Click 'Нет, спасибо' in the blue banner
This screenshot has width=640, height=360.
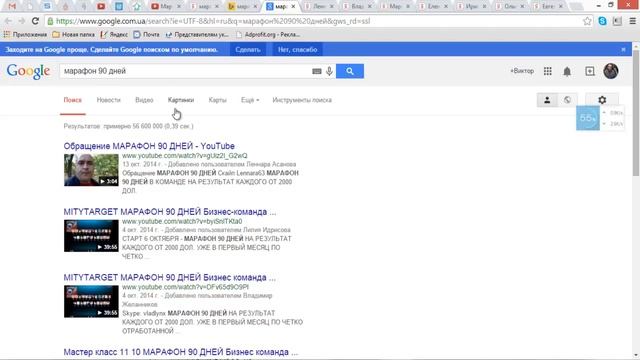(298, 49)
